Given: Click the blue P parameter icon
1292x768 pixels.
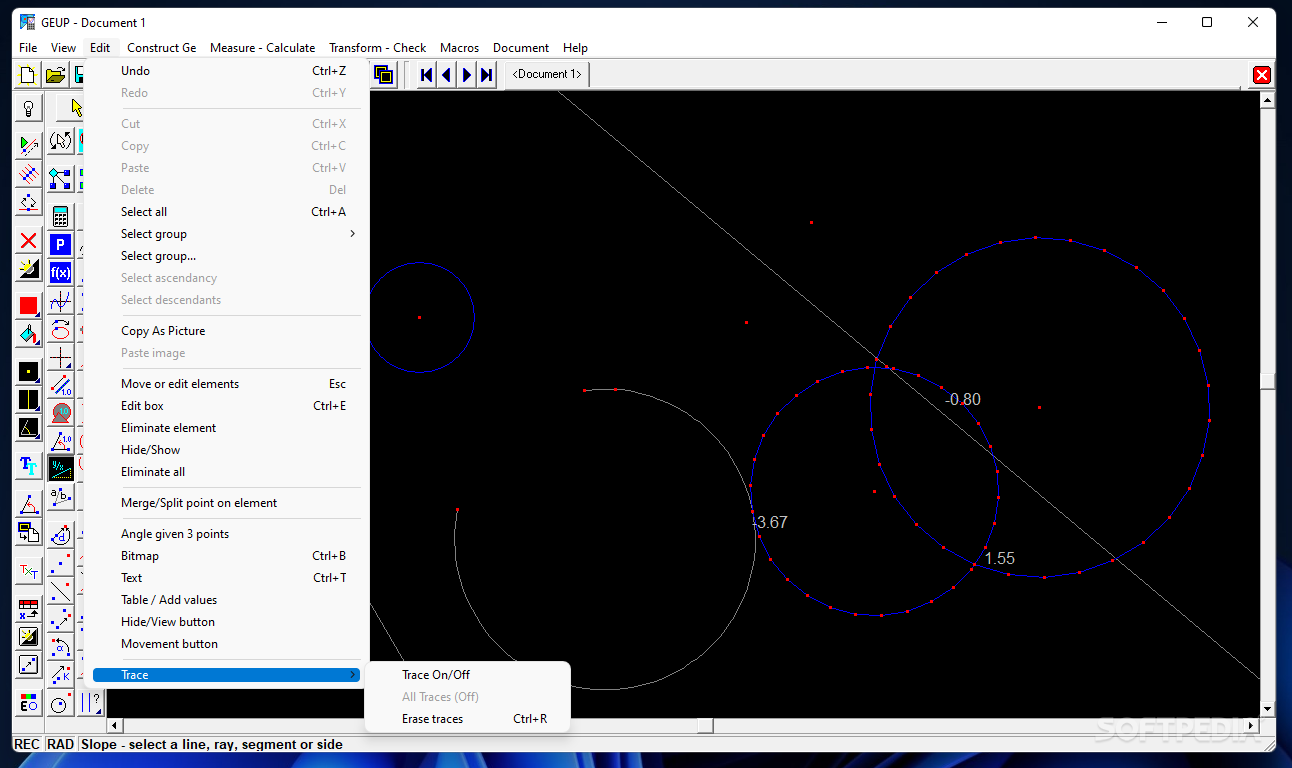Looking at the screenshot, I should (x=60, y=244).
